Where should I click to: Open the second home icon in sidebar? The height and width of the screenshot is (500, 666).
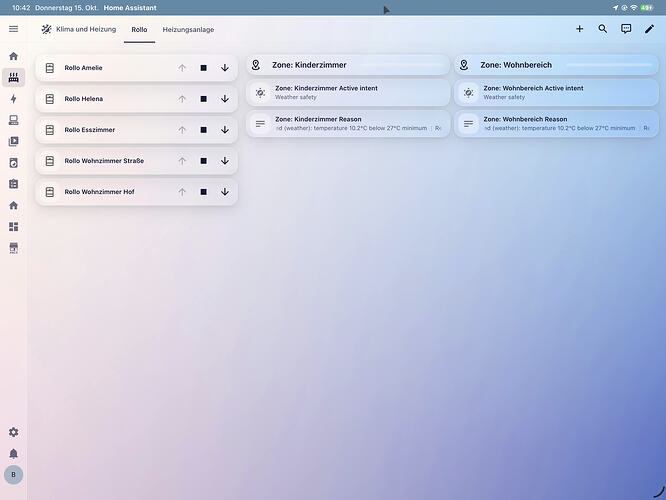[14, 205]
